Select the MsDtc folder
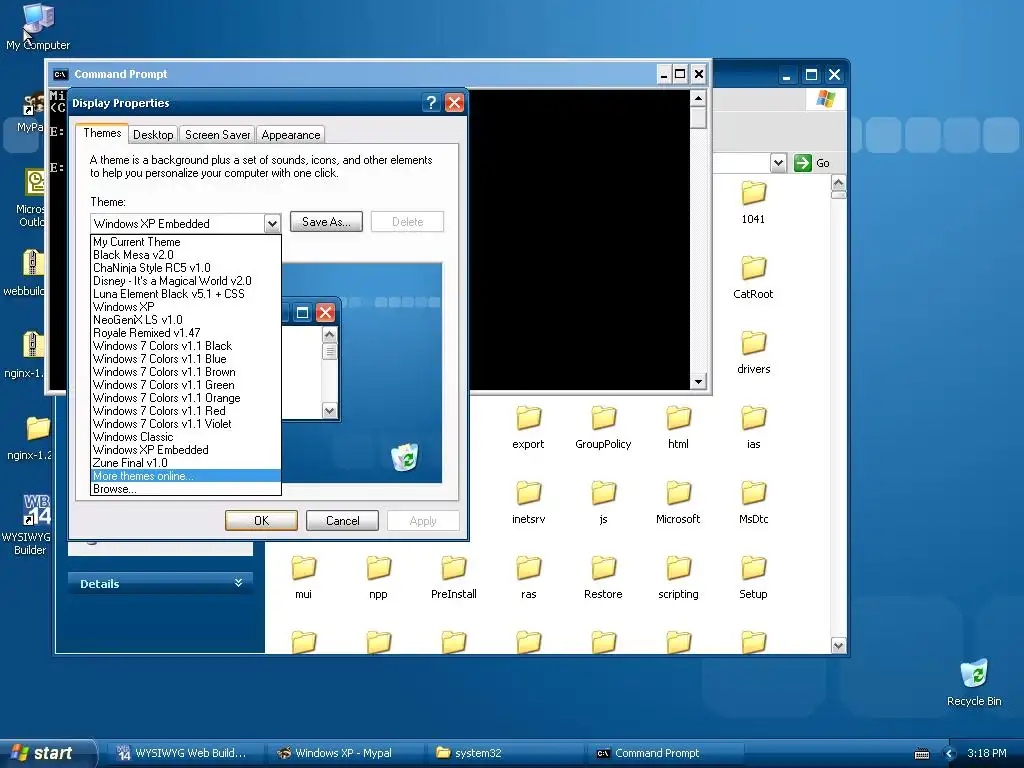The image size is (1024, 768). [x=753, y=503]
